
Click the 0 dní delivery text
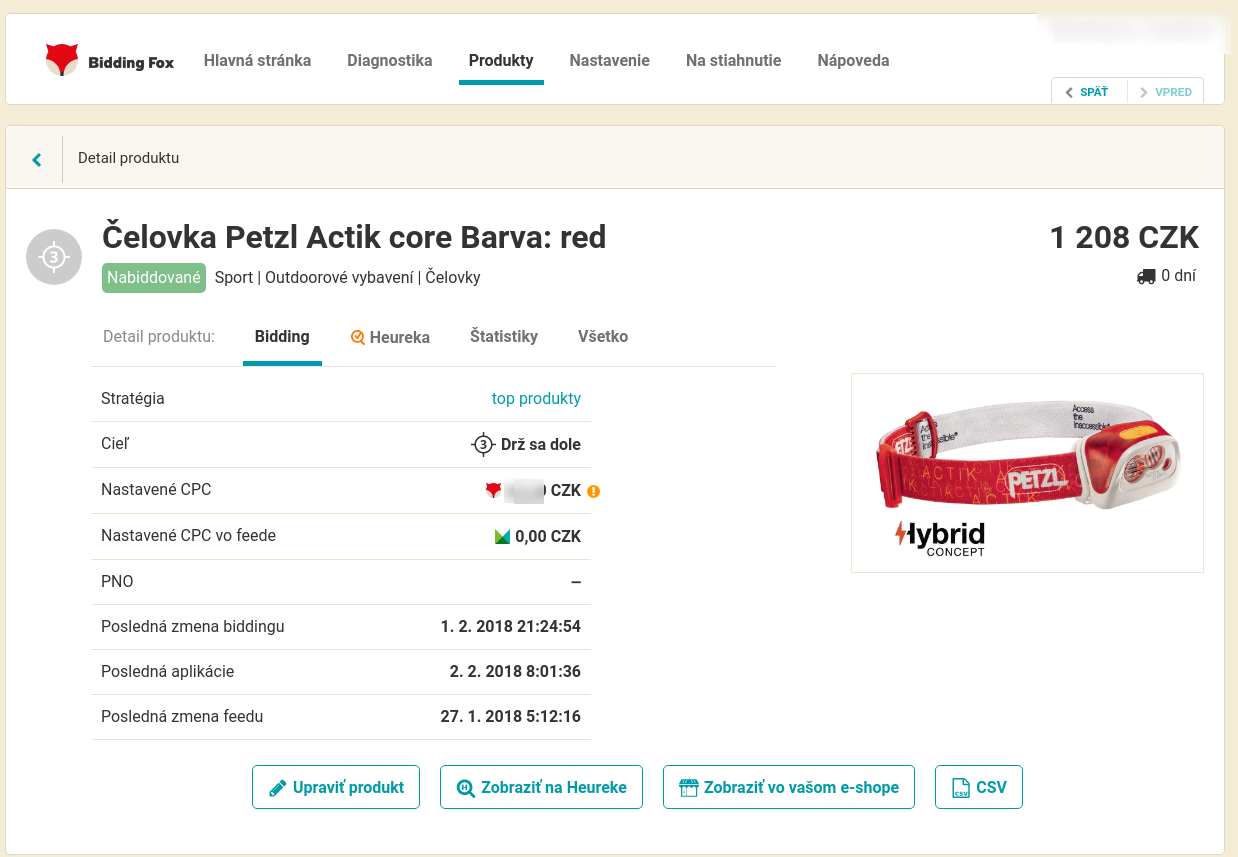[x=1178, y=277]
